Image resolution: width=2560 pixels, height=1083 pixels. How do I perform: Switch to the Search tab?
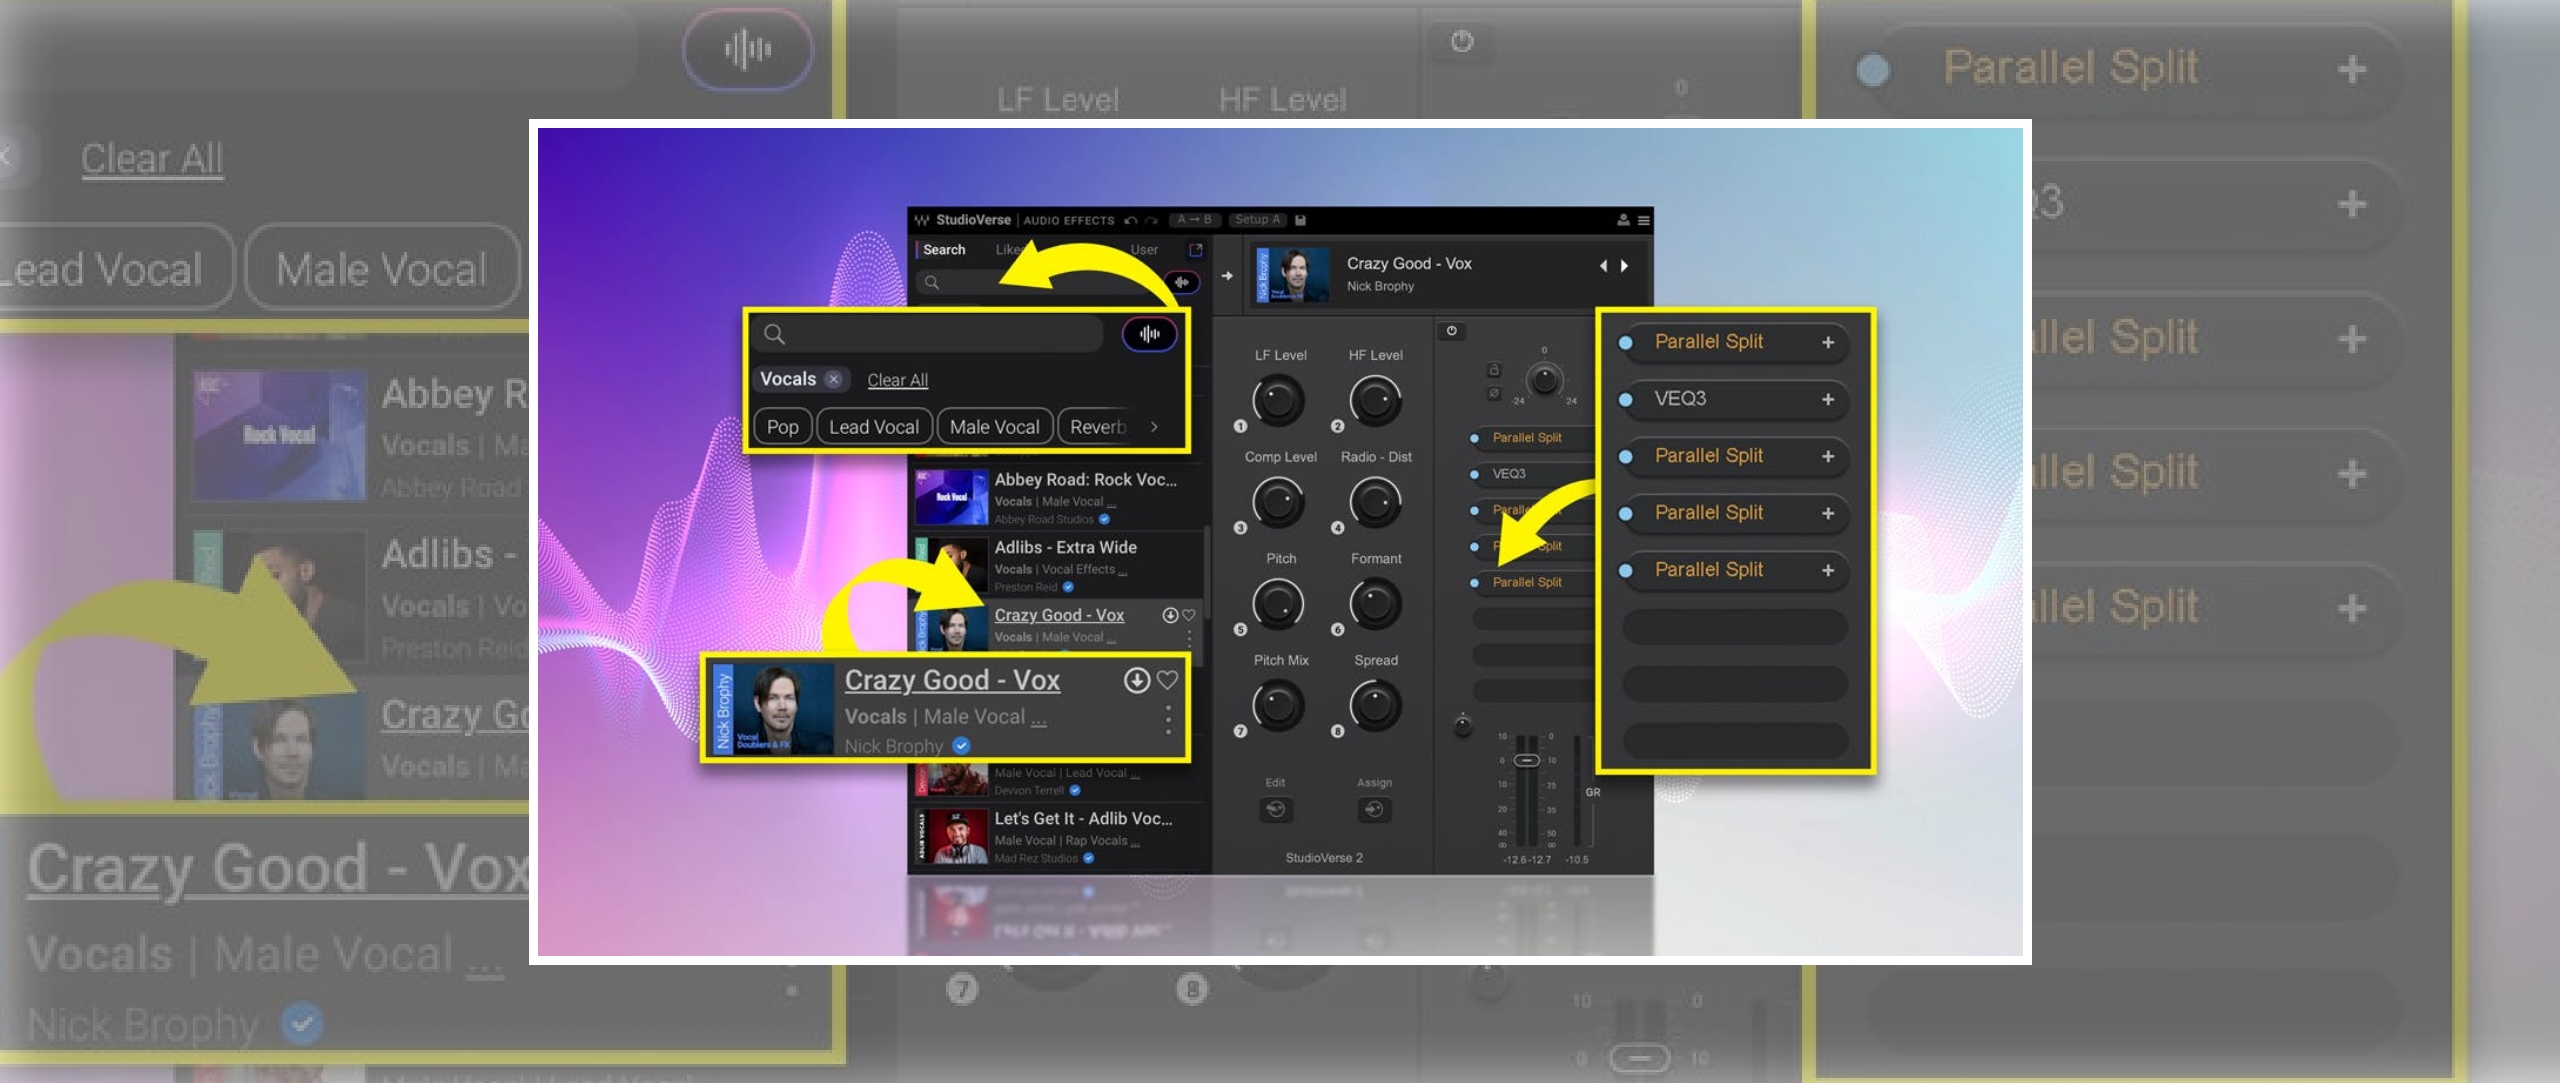pos(944,250)
